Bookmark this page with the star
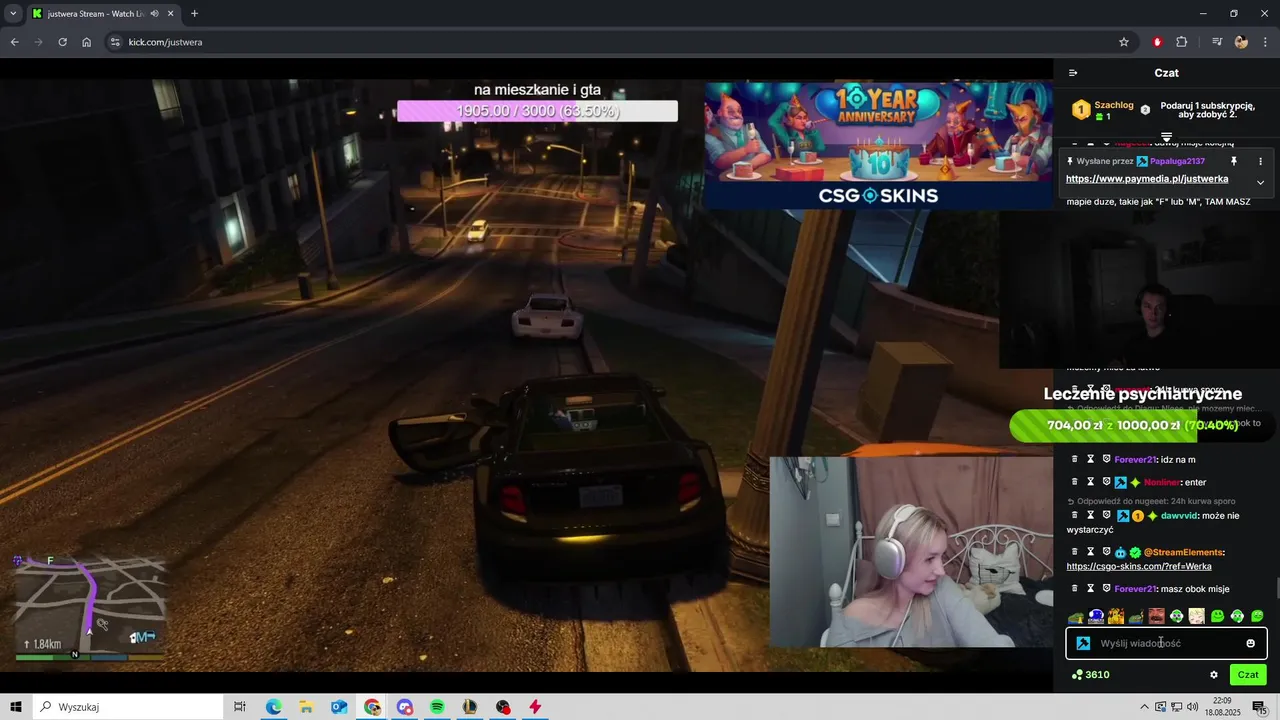The width and height of the screenshot is (1280, 720). click(1124, 42)
